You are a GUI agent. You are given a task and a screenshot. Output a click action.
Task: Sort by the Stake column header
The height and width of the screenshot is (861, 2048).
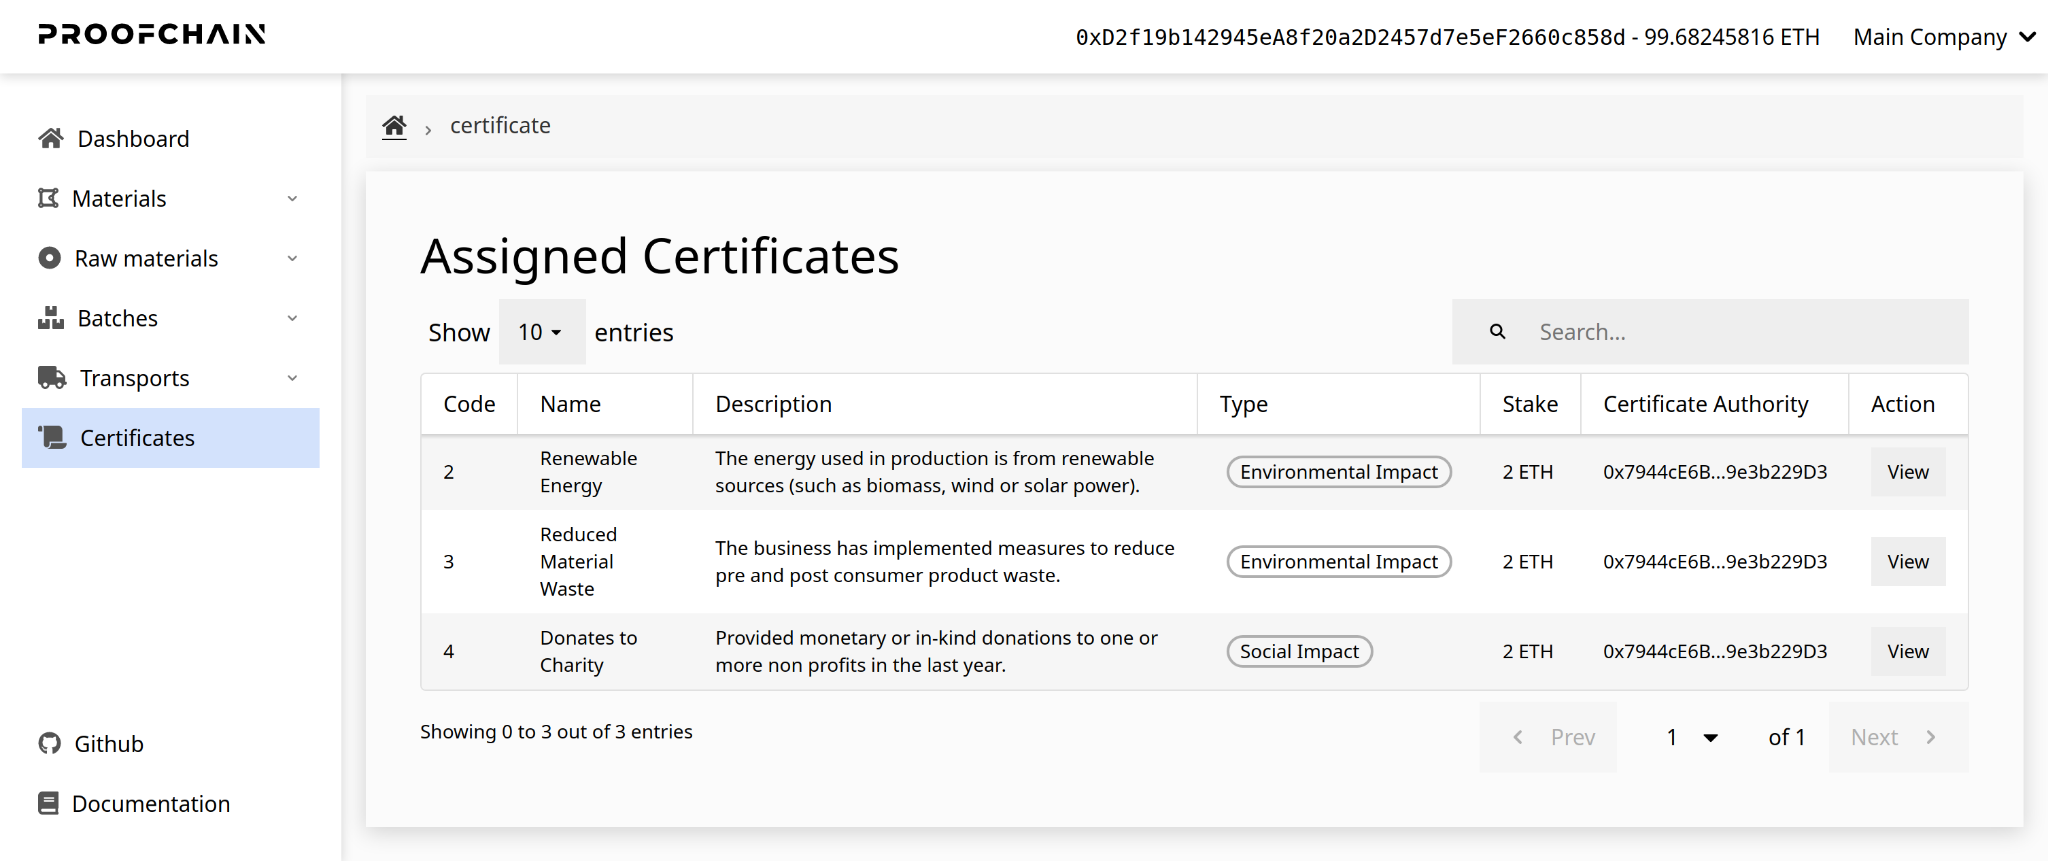coord(1530,404)
